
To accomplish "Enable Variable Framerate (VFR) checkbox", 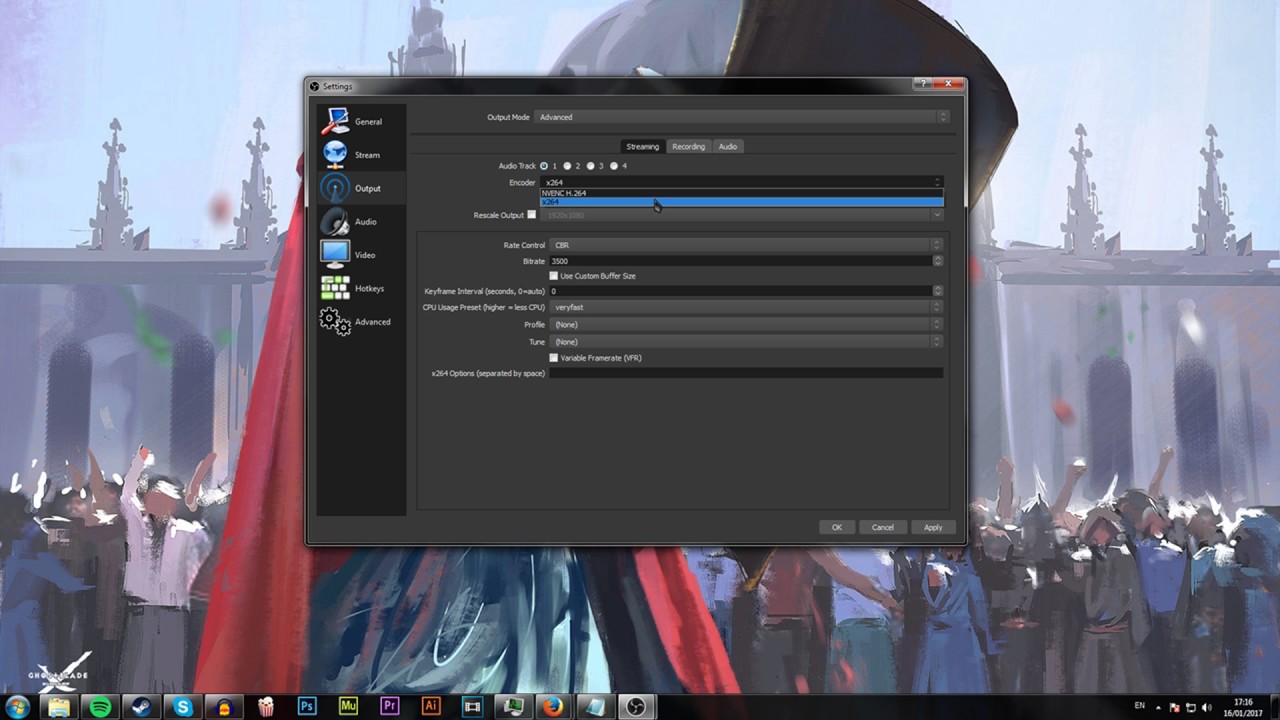I will pyautogui.click(x=554, y=358).
